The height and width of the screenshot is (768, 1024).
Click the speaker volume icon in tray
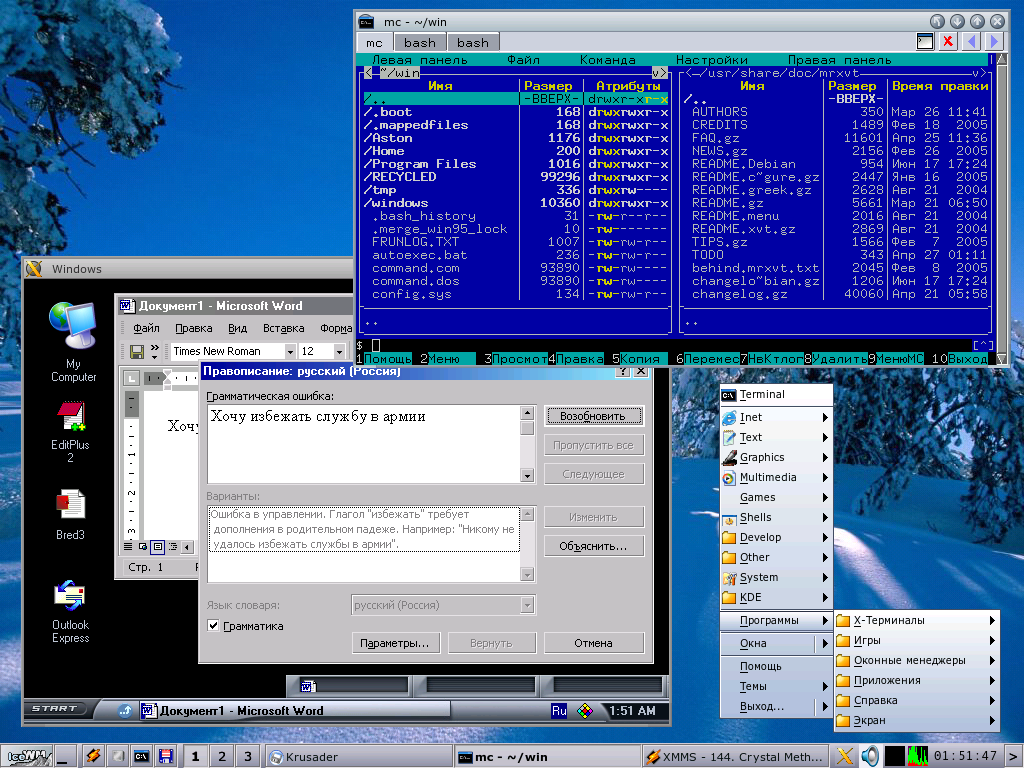click(x=869, y=756)
